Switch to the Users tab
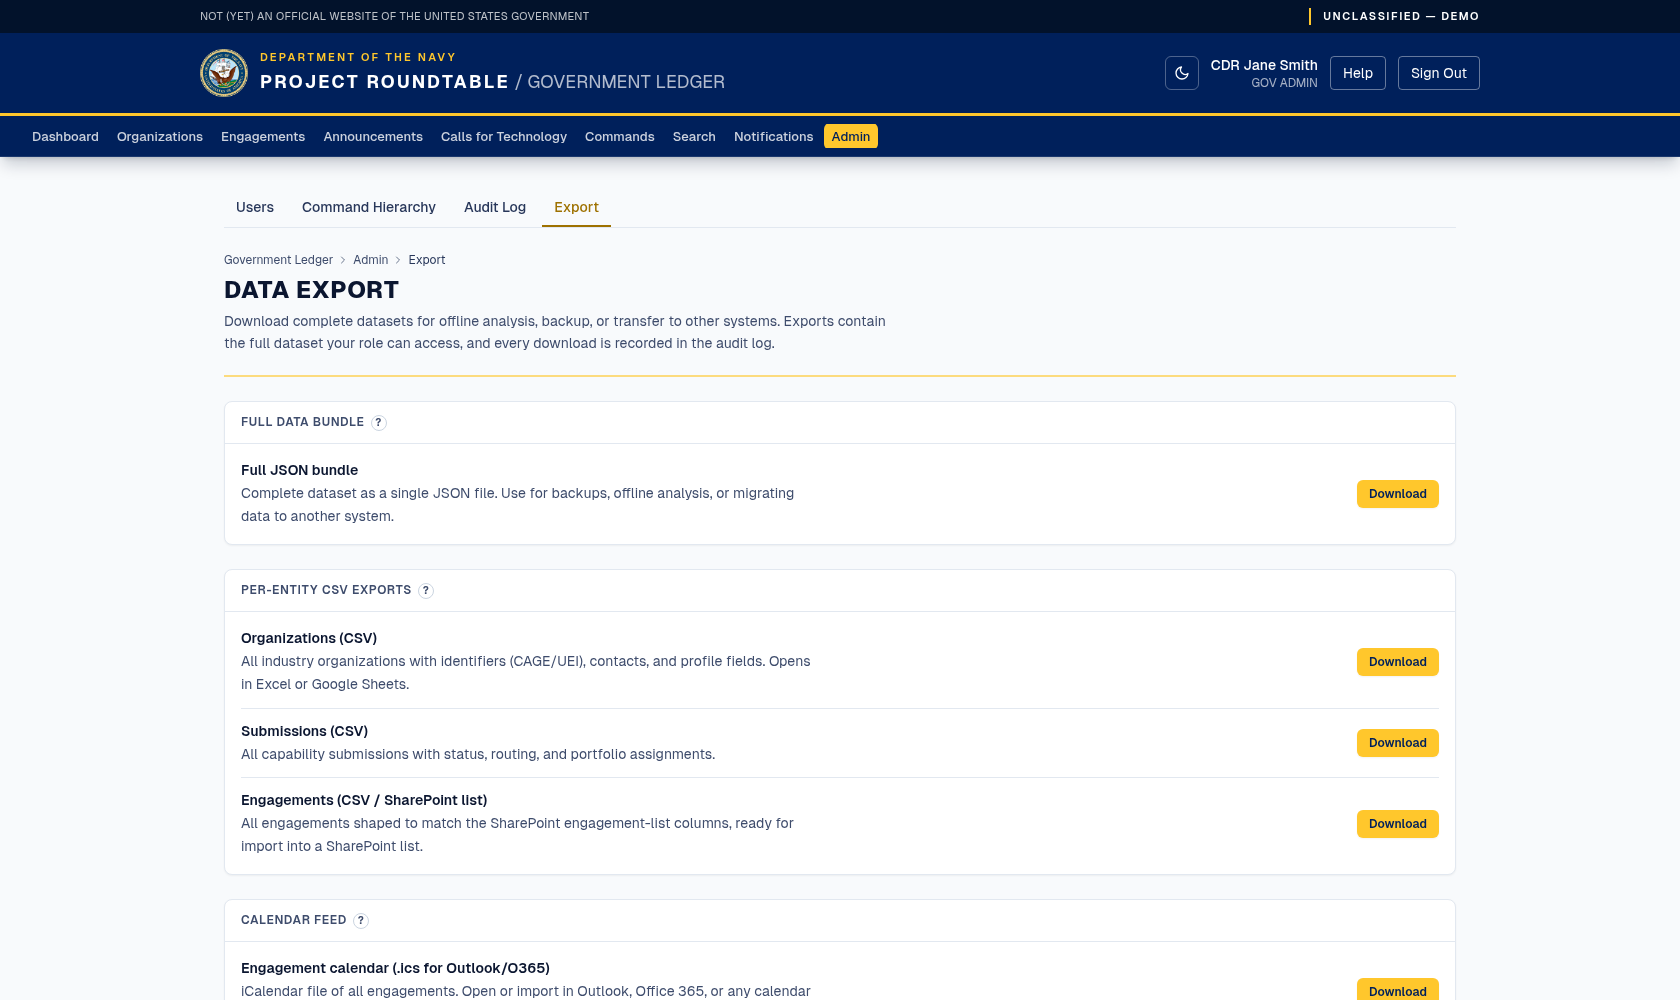 coord(255,207)
